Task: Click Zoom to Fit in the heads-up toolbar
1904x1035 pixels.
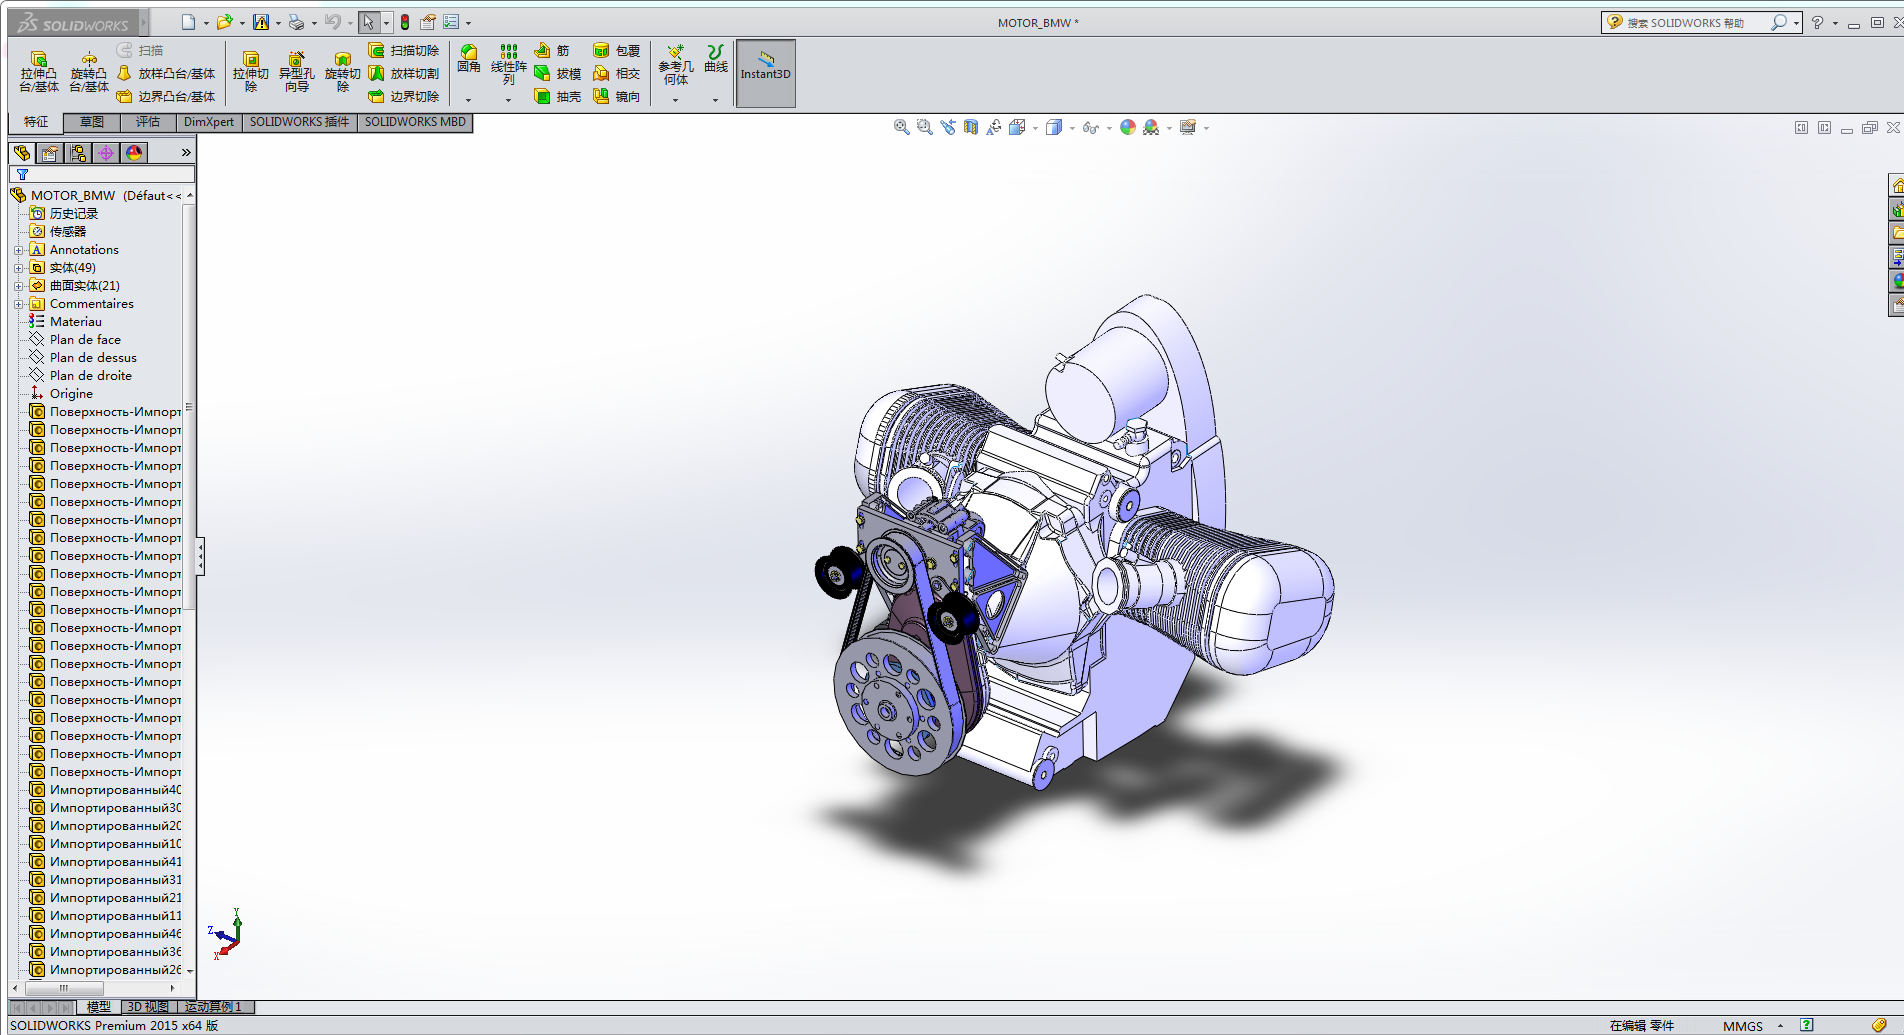Action: pyautogui.click(x=900, y=127)
